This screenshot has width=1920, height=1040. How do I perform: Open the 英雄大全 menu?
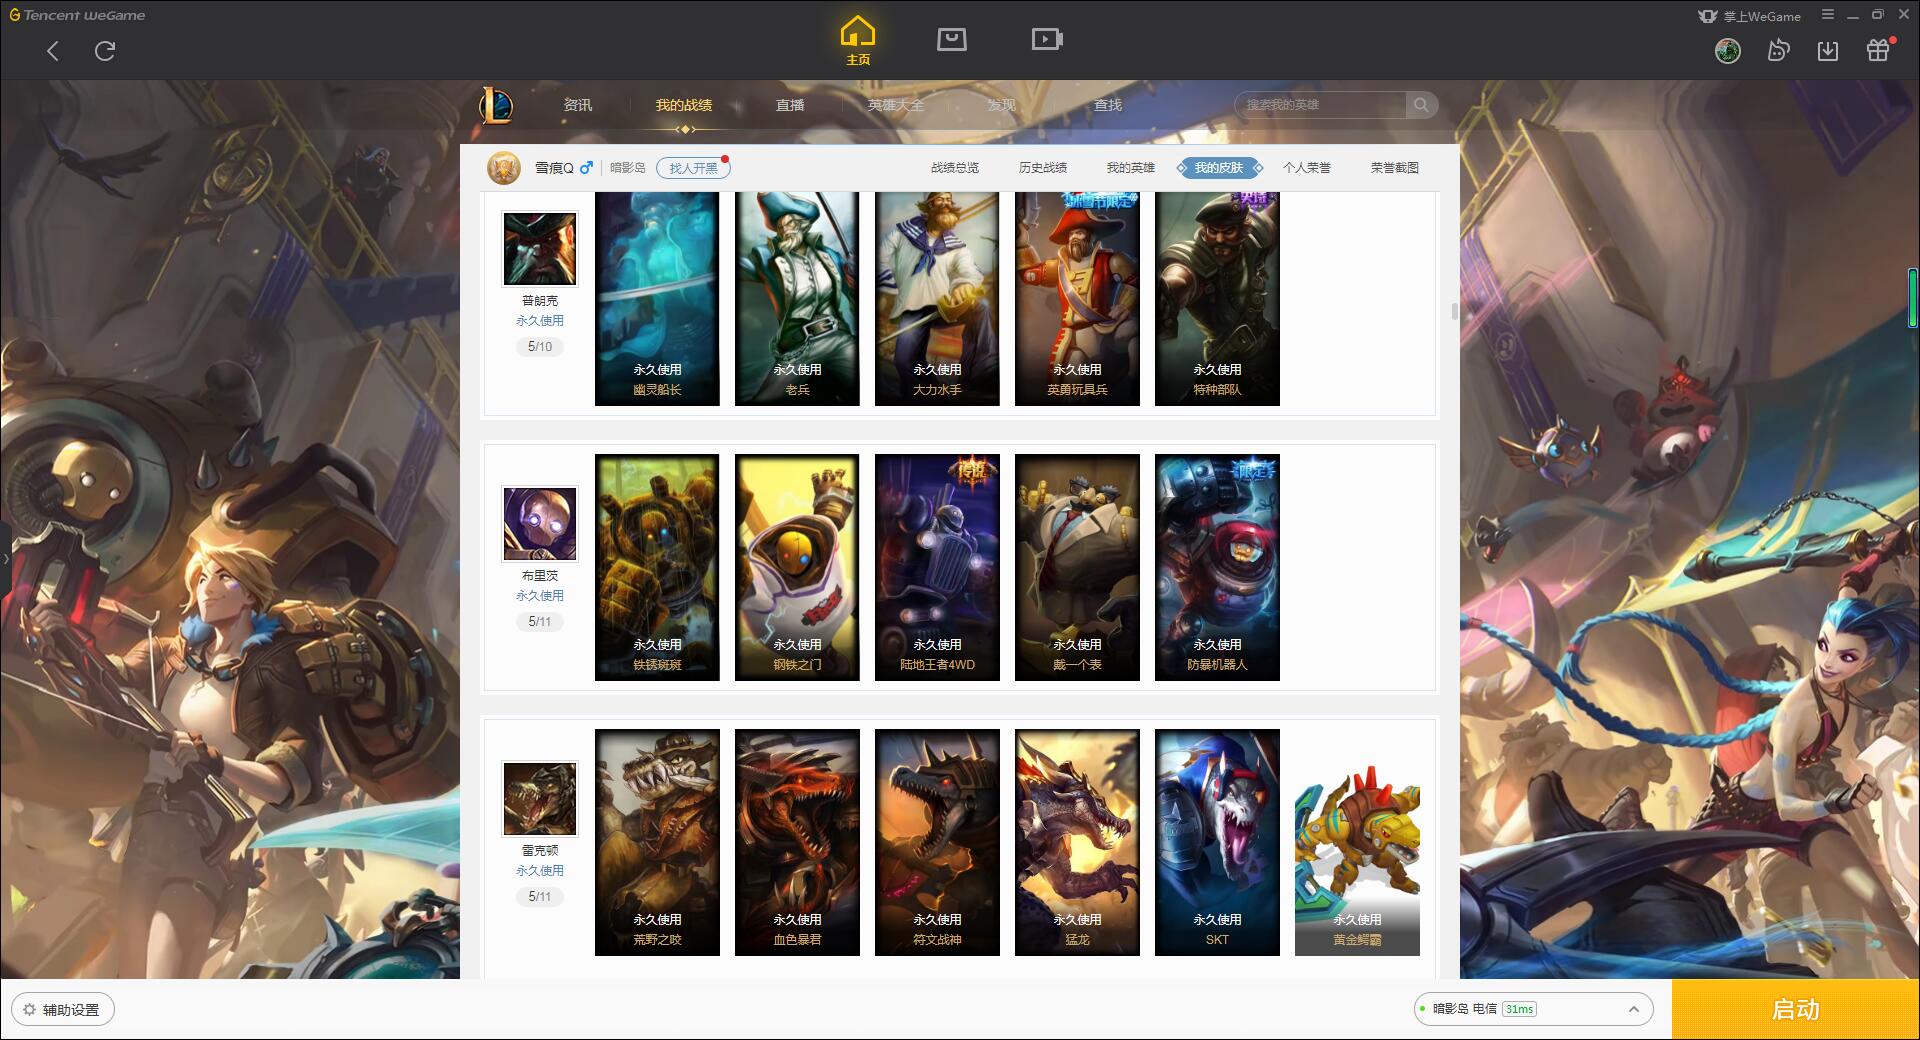tap(896, 105)
